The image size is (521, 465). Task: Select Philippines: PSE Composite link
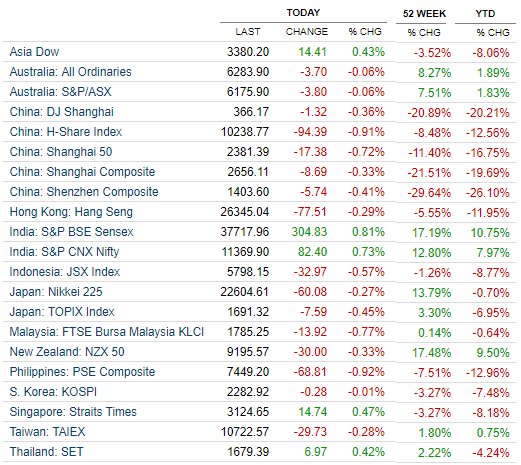[82, 372]
